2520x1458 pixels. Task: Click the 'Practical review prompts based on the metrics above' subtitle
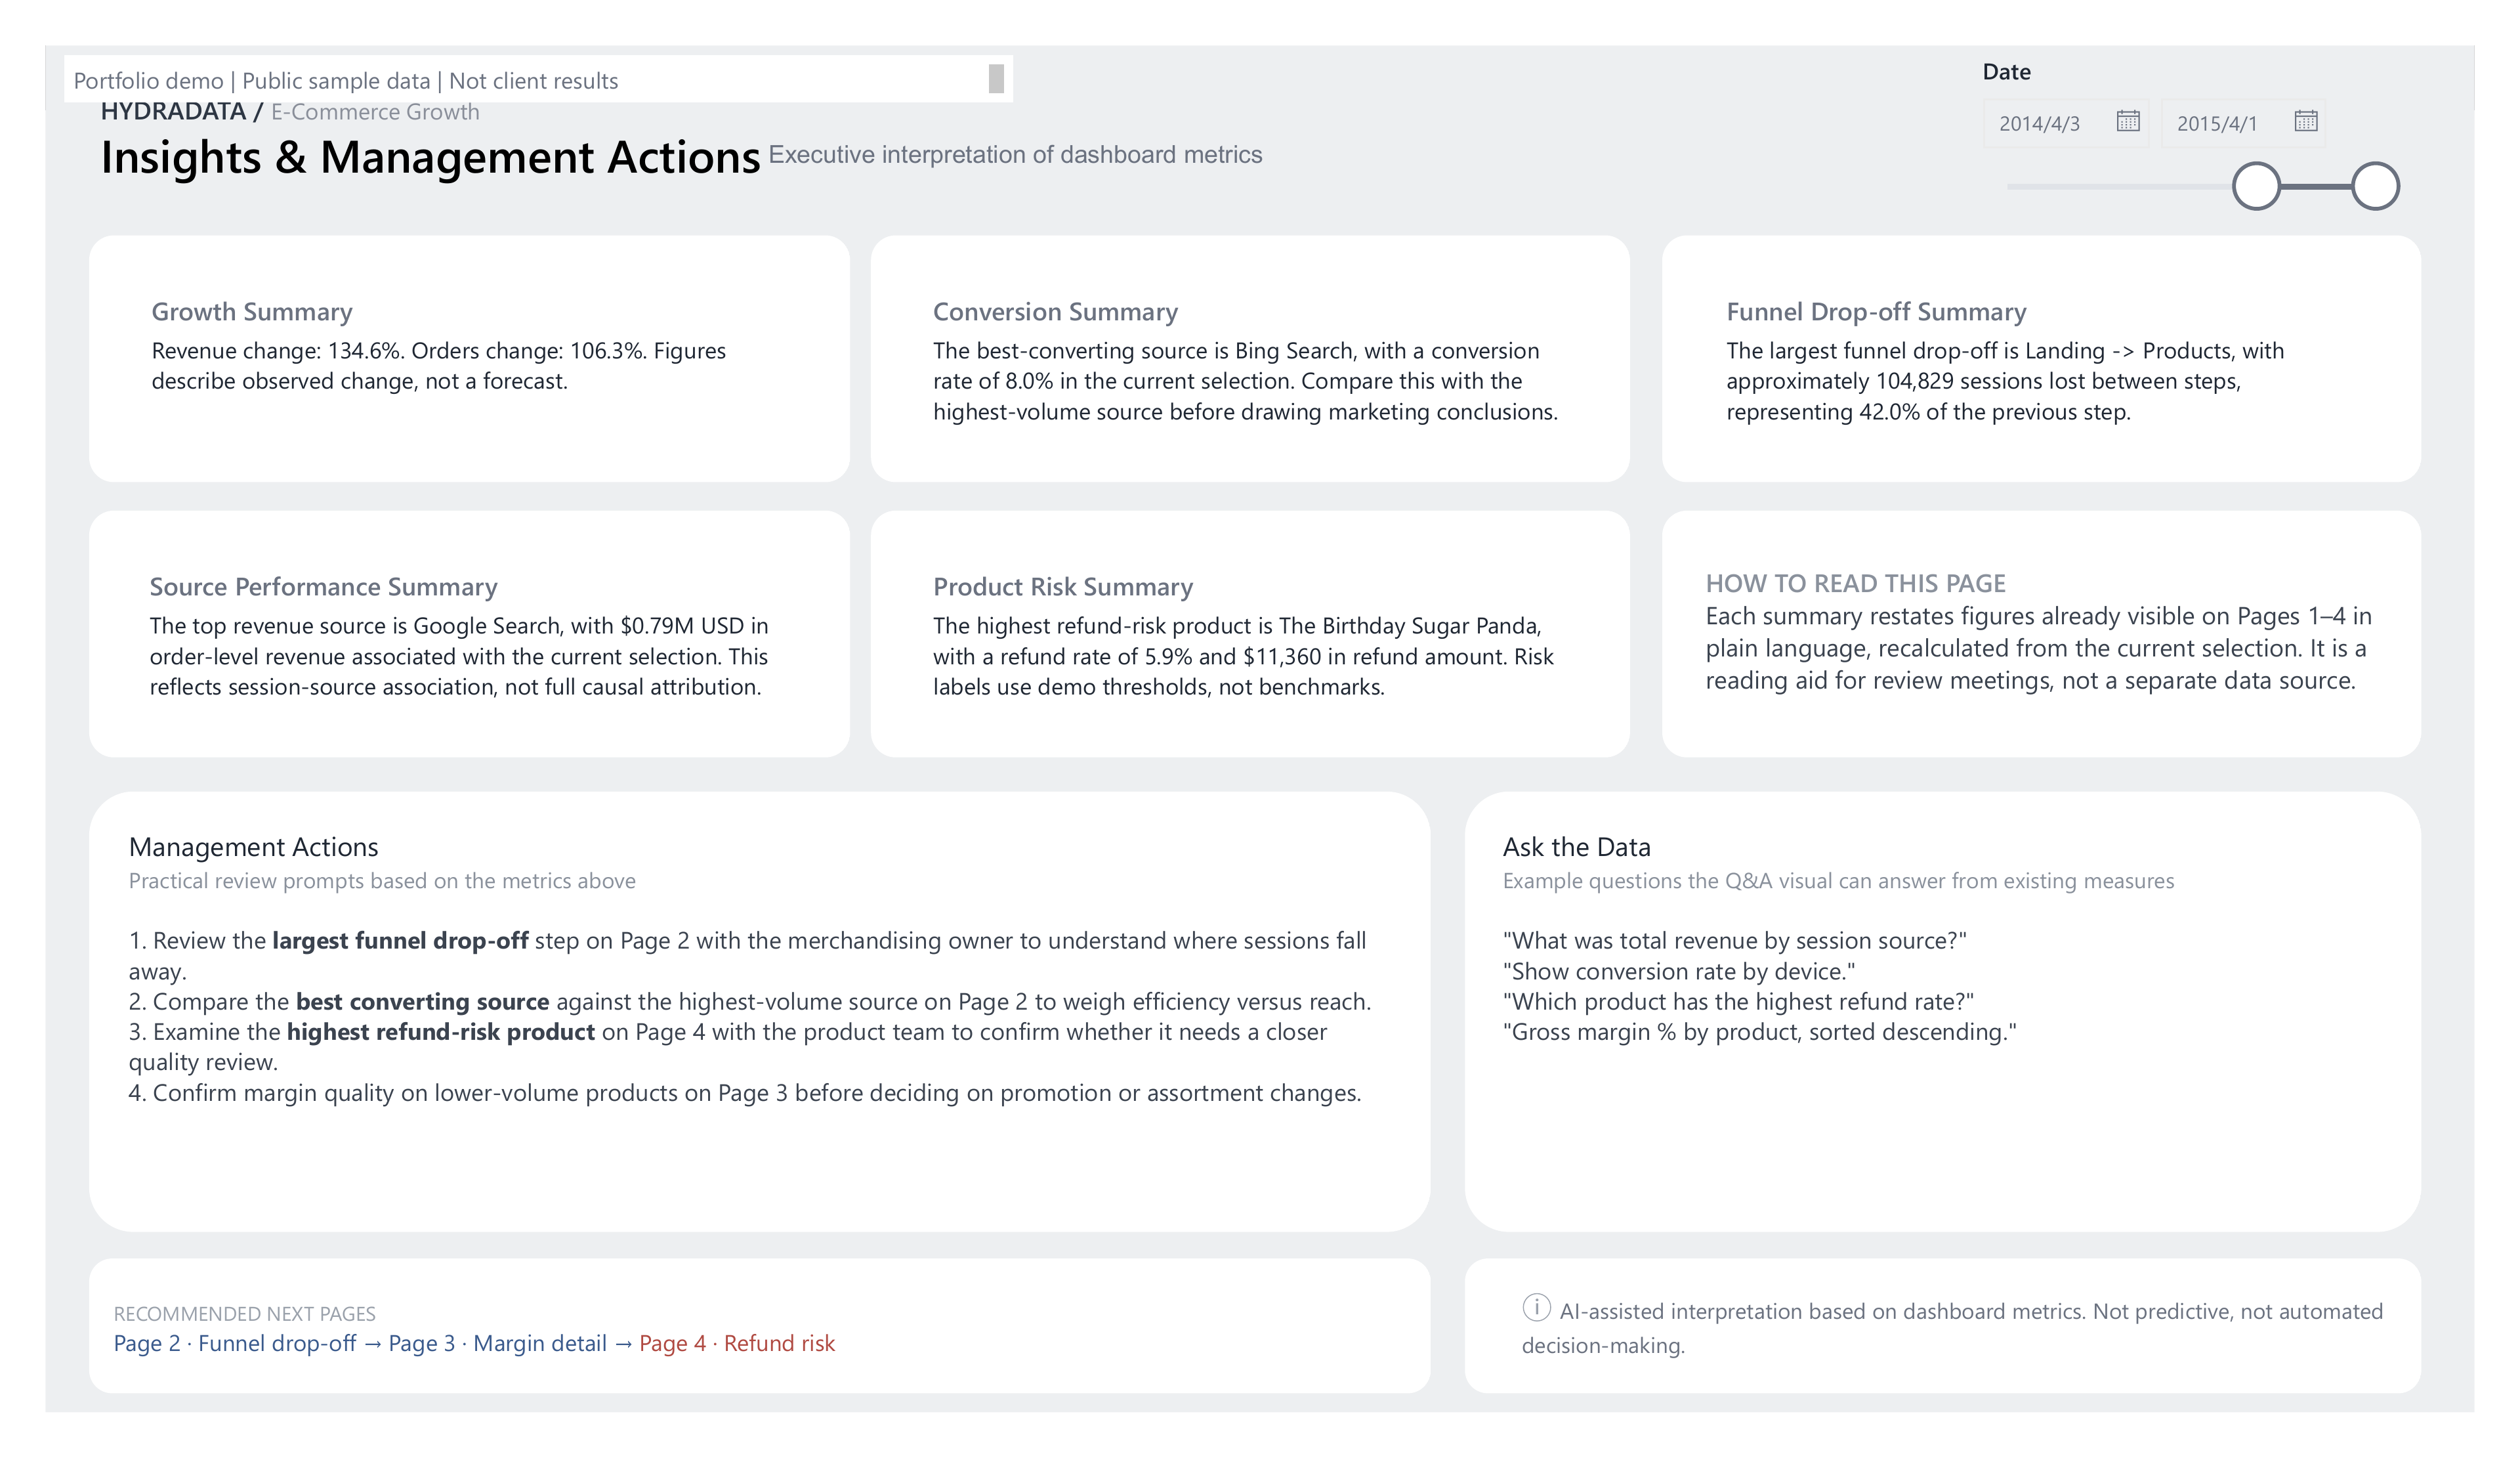click(x=382, y=881)
